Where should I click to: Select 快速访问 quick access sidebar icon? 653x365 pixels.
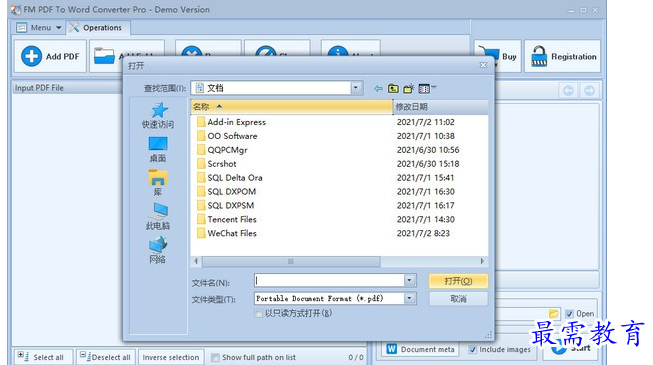click(x=158, y=115)
